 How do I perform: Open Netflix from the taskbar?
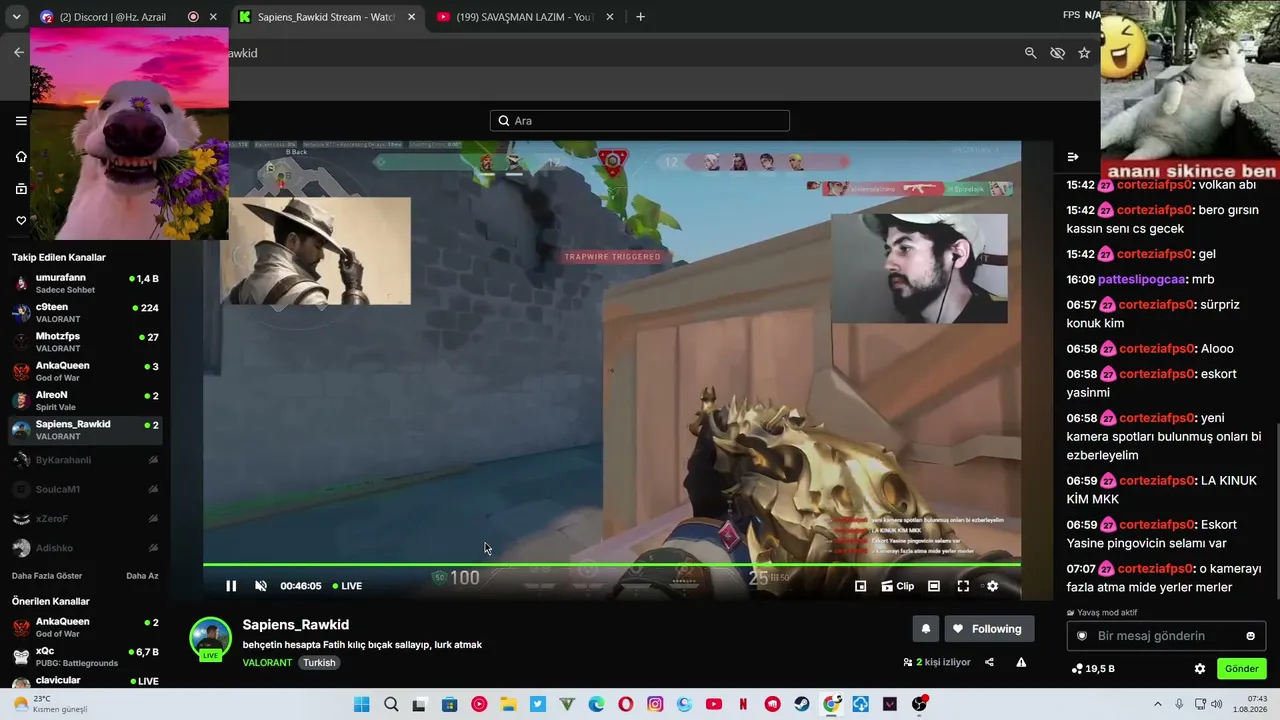(743, 704)
